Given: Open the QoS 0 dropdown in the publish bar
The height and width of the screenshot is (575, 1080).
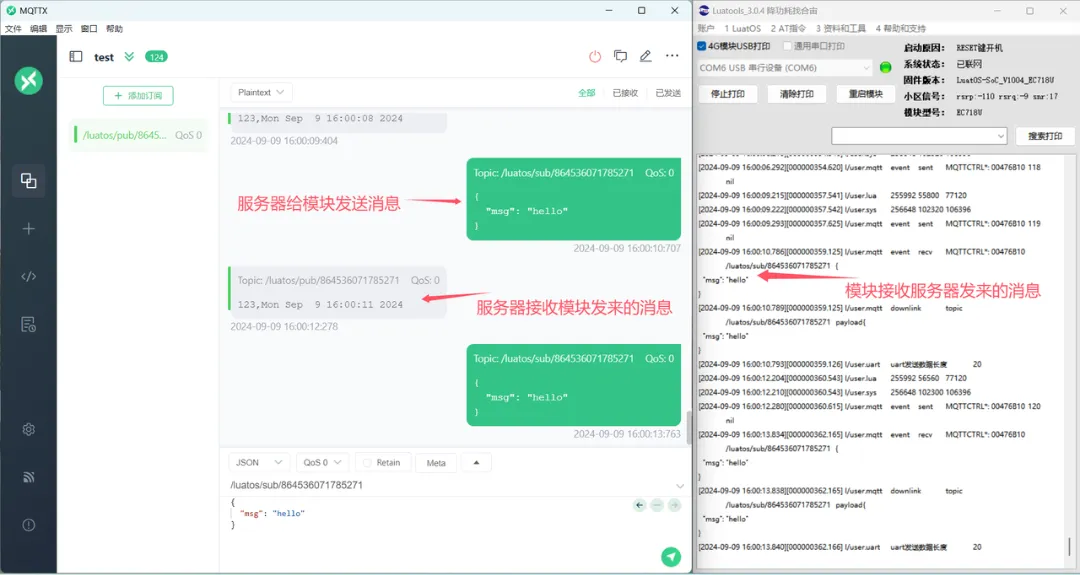Looking at the screenshot, I should coord(323,463).
